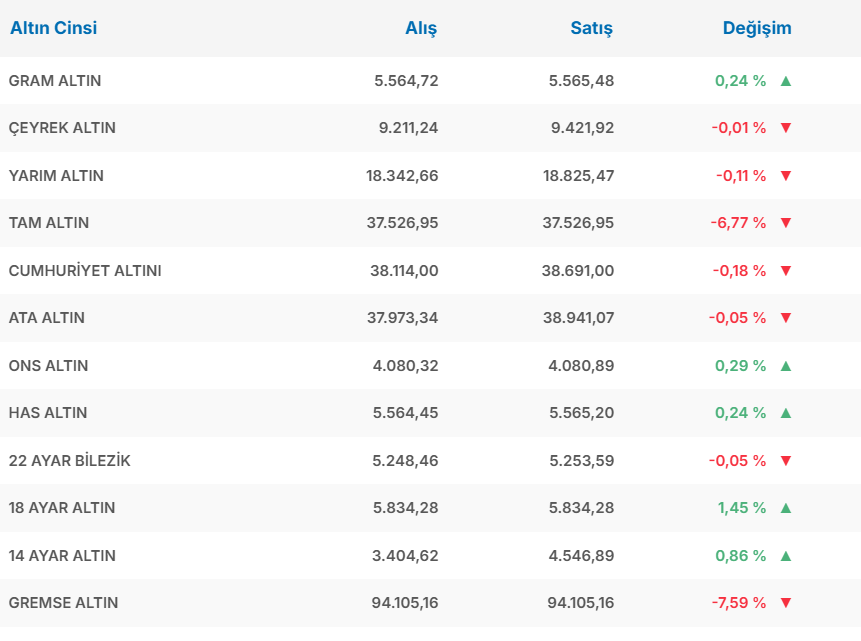Open the CUMHURİYET ALTINI link

[x=85, y=271]
